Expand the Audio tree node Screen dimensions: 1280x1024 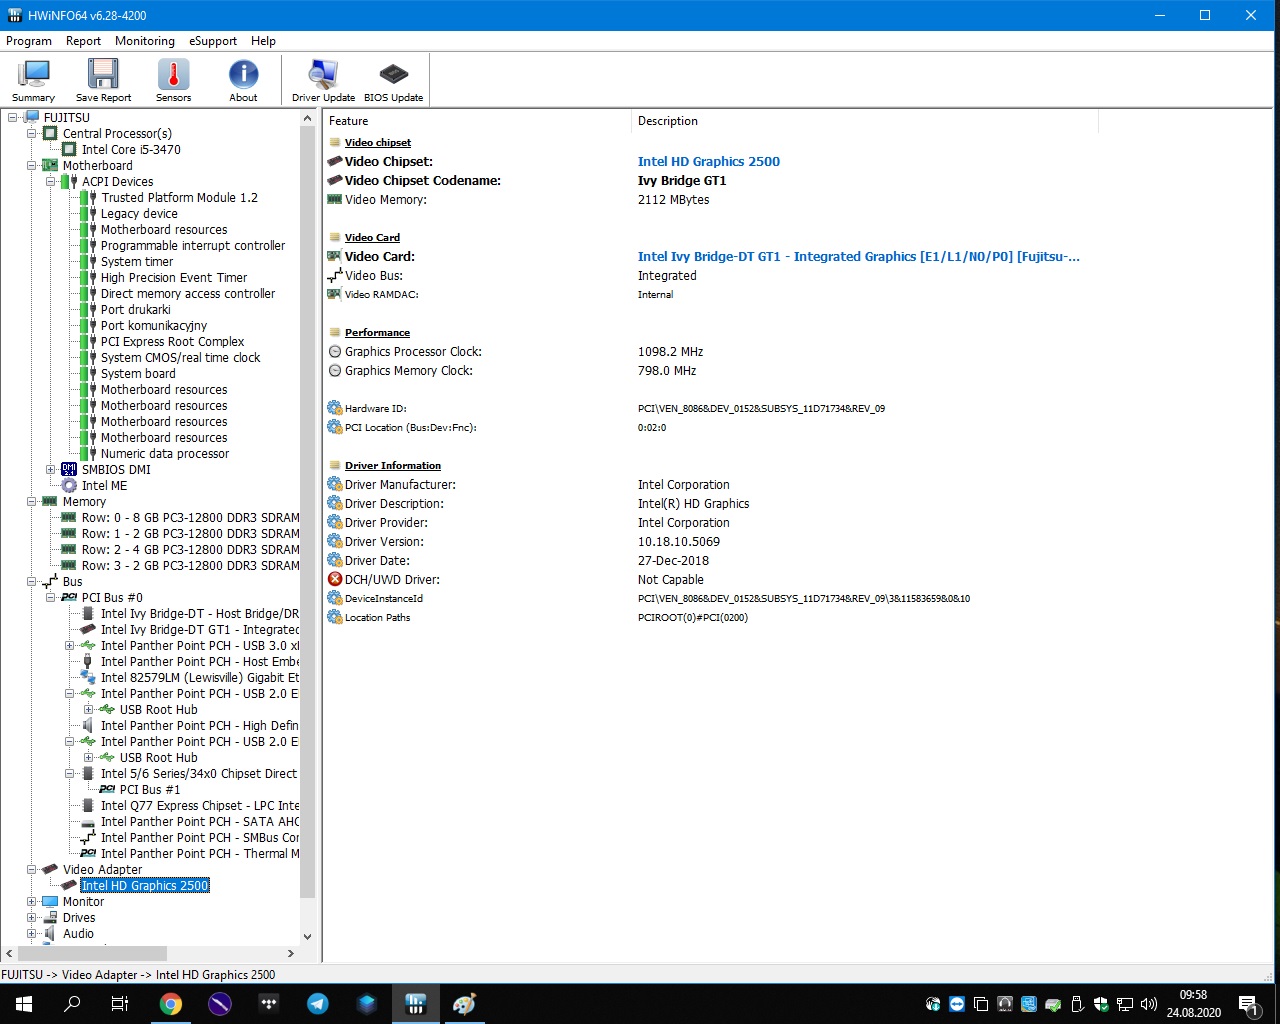[31, 933]
